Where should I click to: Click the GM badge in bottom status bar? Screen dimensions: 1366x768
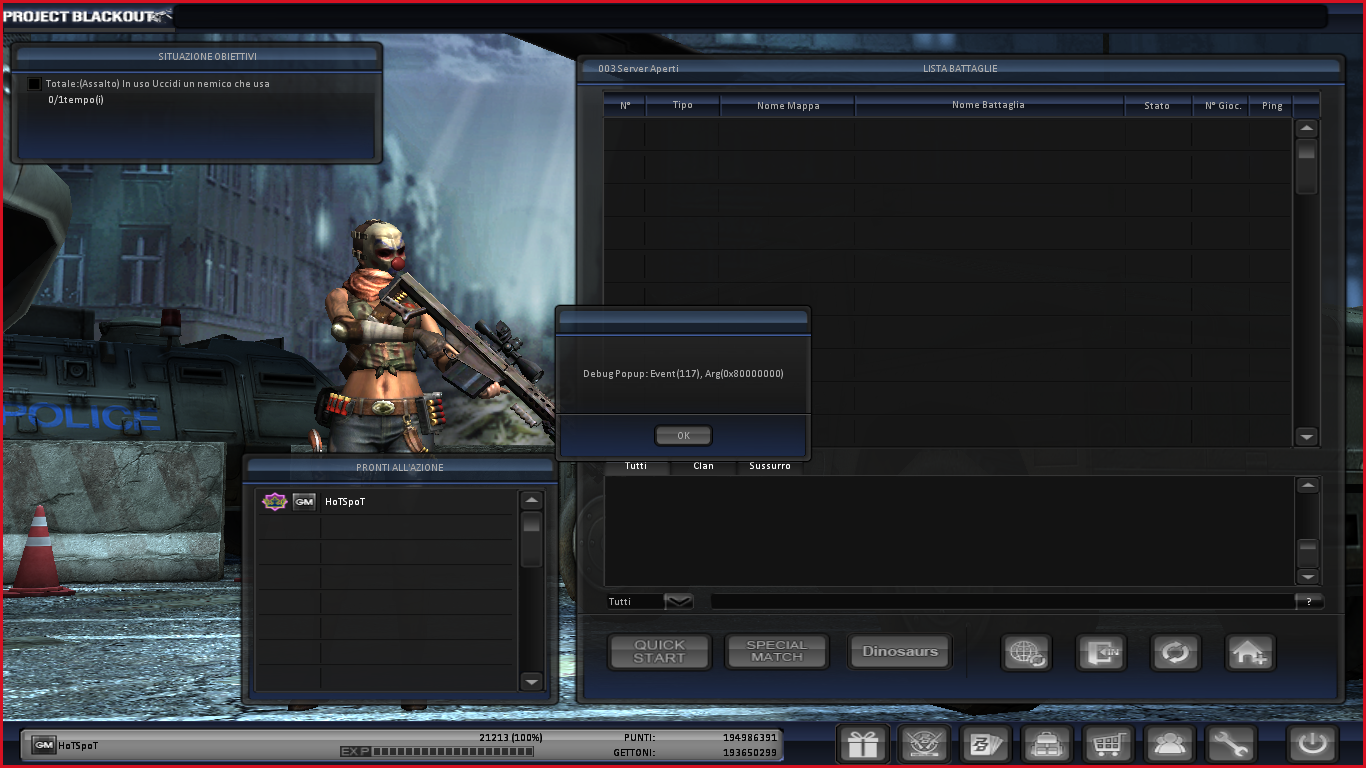tap(43, 745)
